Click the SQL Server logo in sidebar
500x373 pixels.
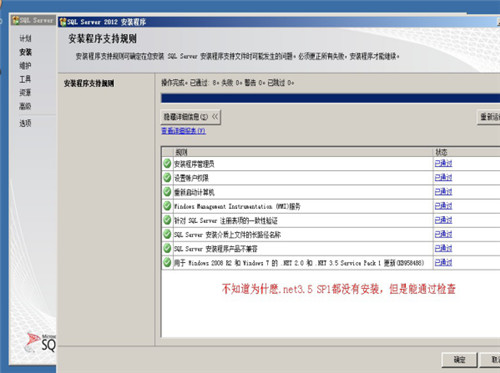click(41, 342)
